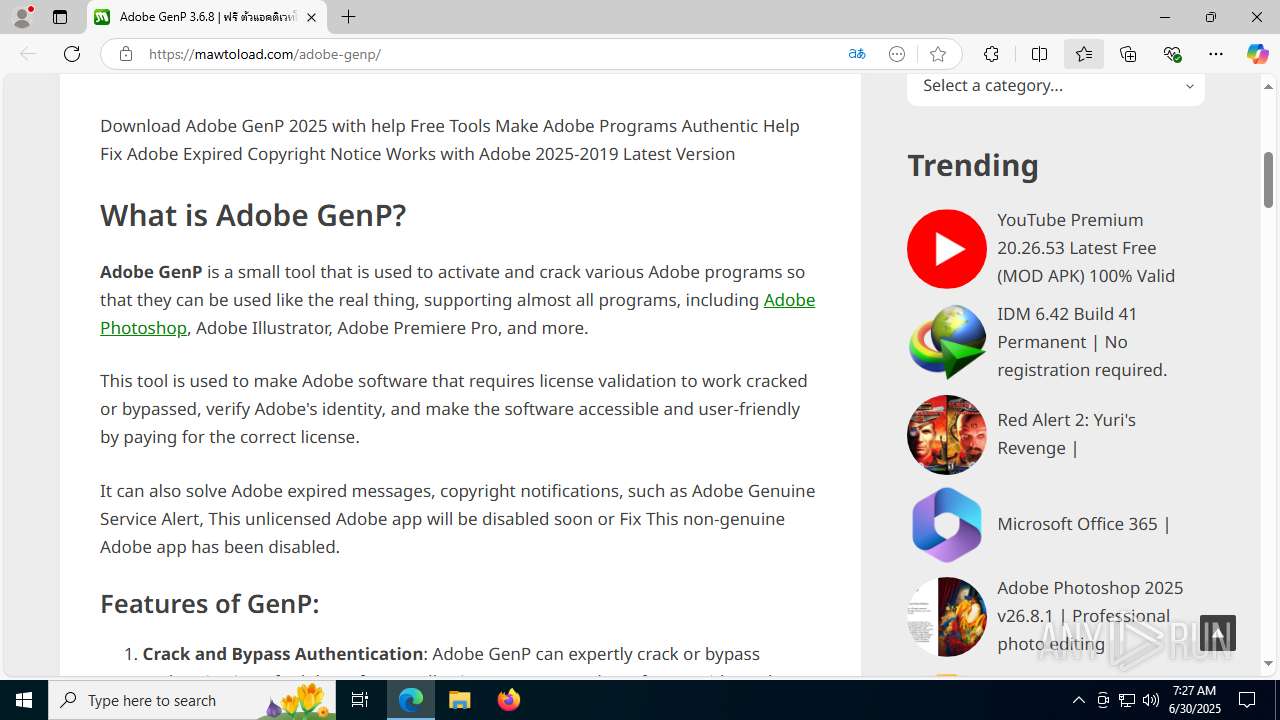Open Red Alert 2: Yuri's Revenge link
The image size is (1280, 720).
coord(1066,434)
